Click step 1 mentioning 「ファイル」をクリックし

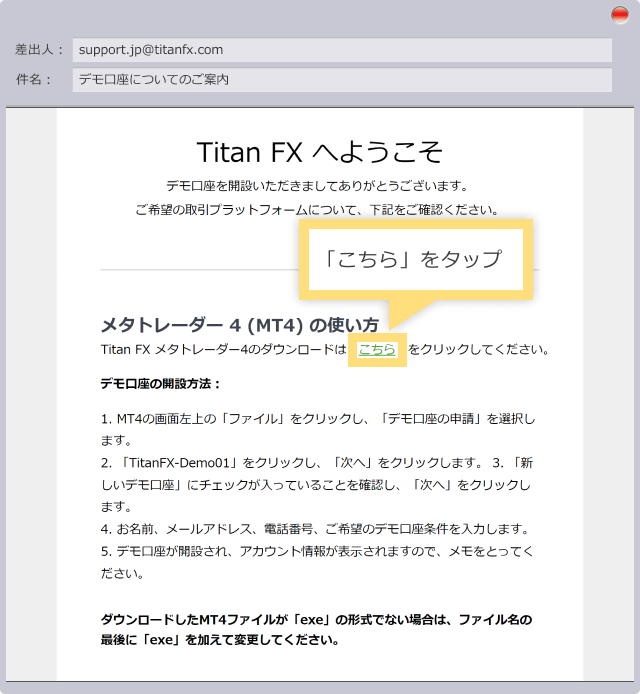click(x=318, y=429)
